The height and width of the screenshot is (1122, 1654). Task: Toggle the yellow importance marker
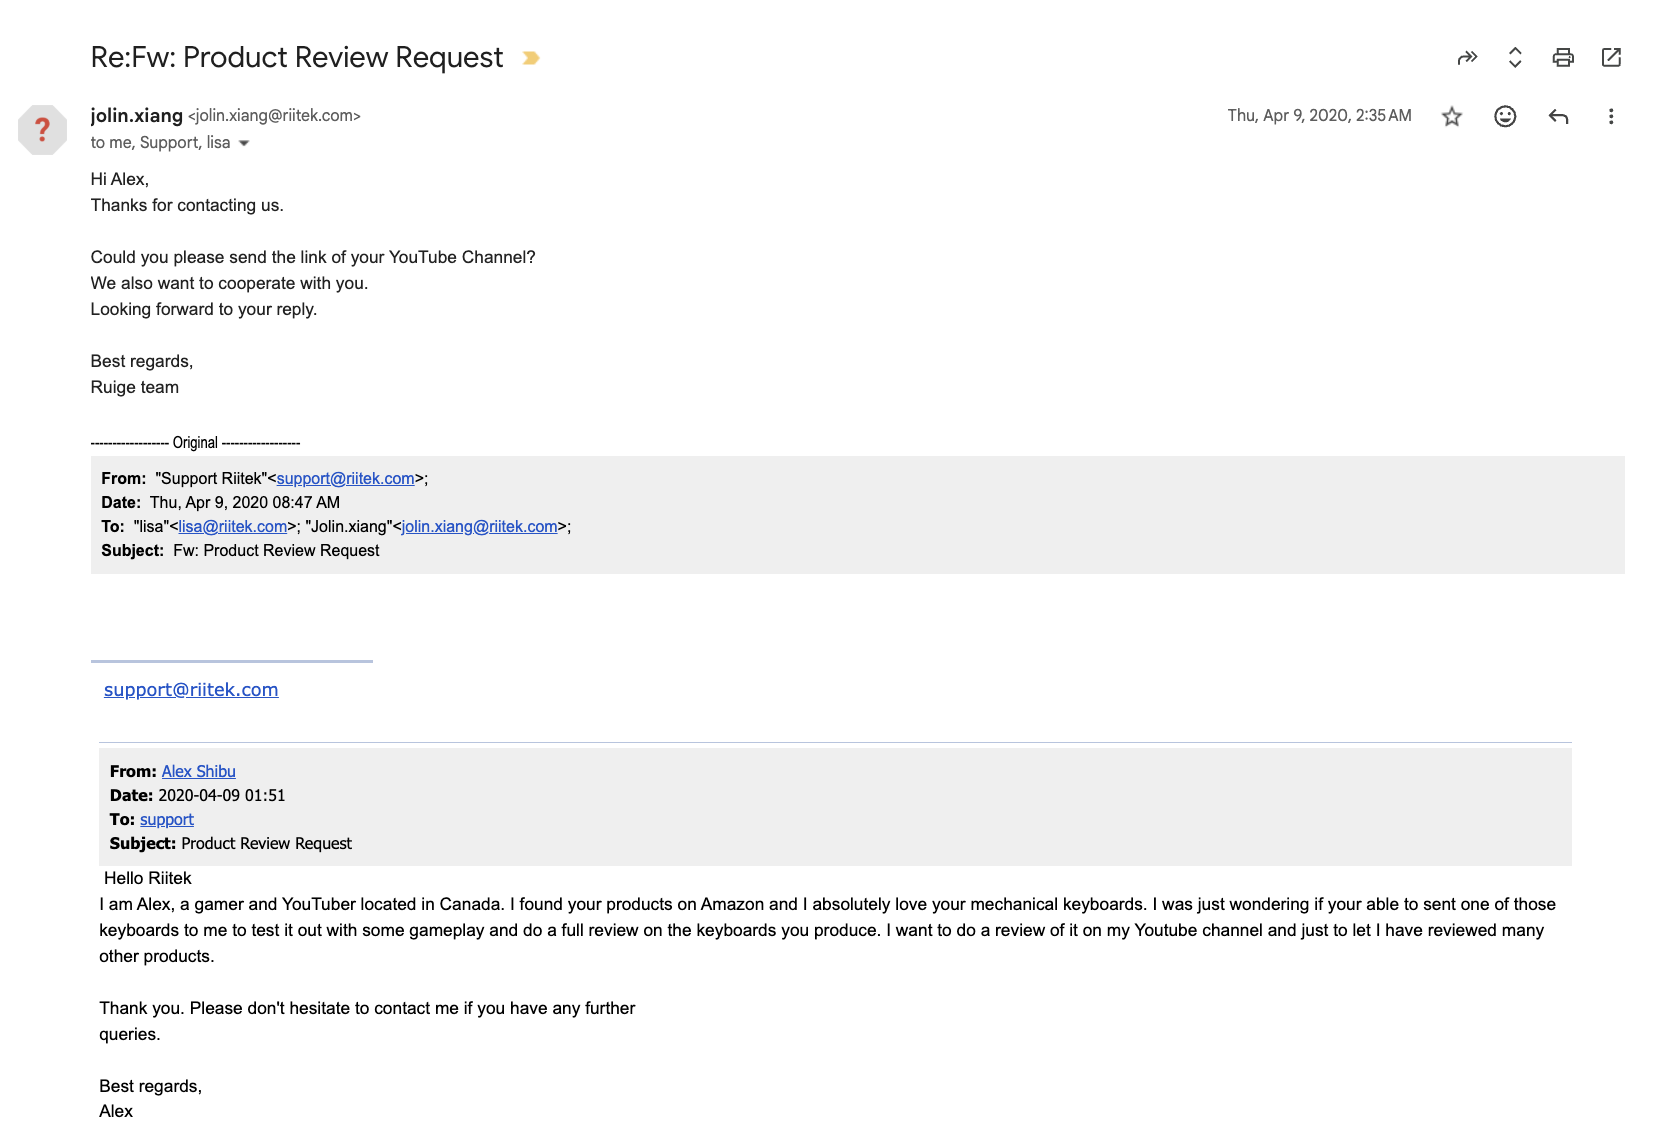[531, 58]
